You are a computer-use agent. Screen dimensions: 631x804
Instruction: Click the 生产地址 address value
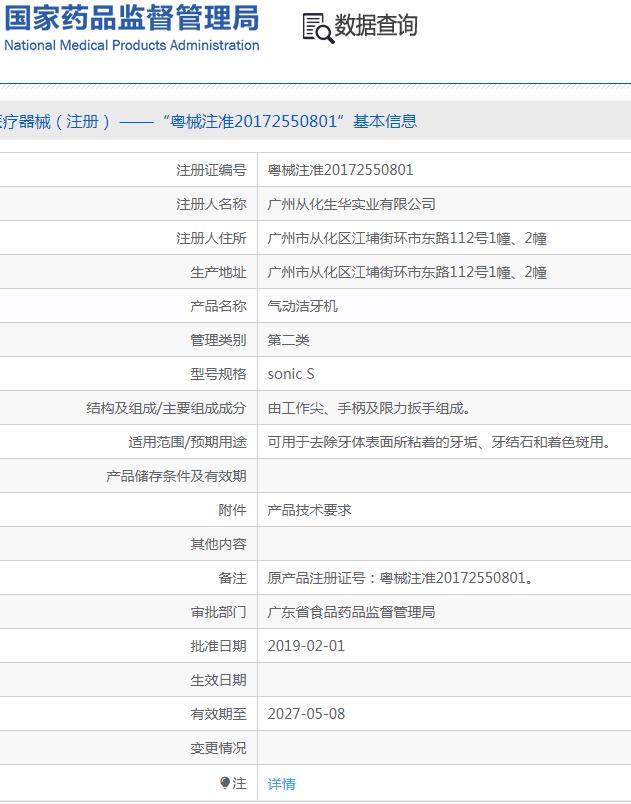(x=407, y=272)
